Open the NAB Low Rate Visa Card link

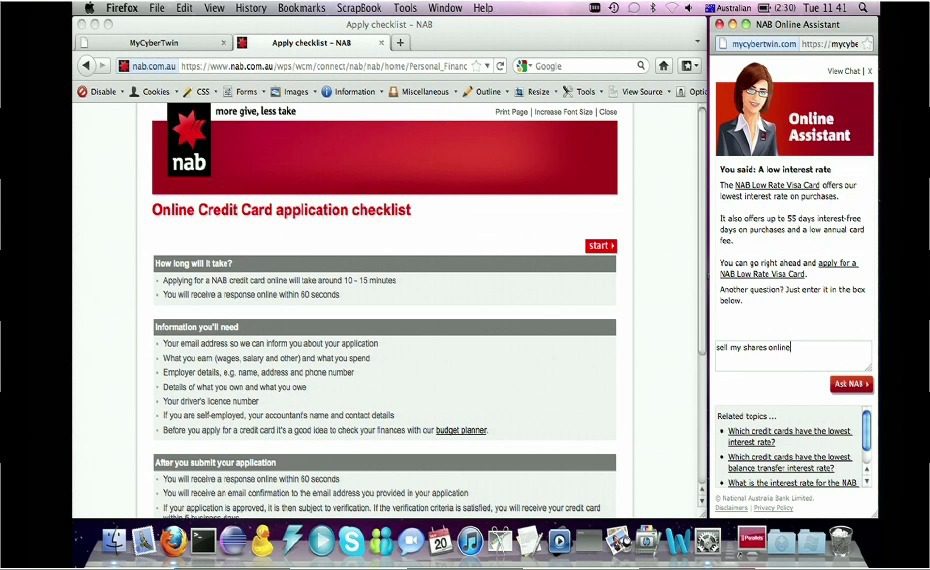click(x=777, y=185)
